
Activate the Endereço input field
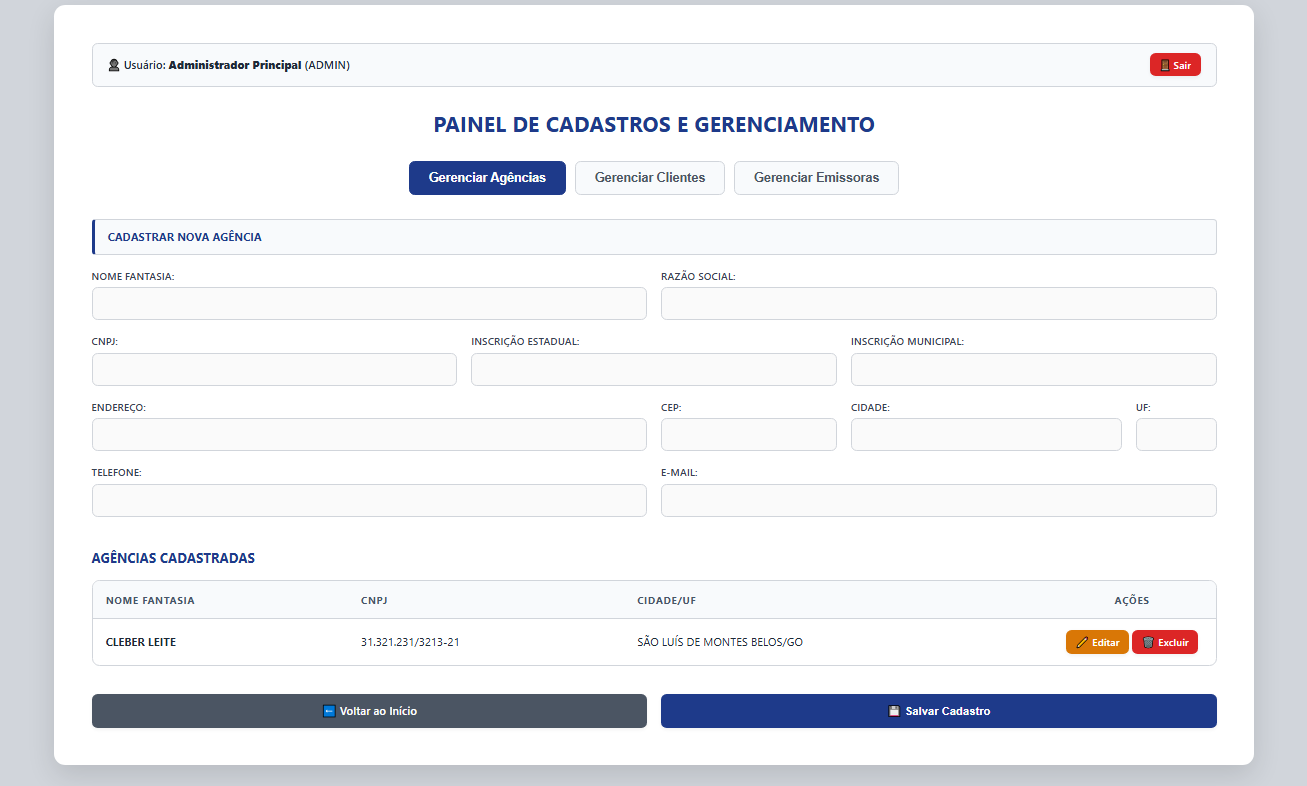(x=369, y=435)
